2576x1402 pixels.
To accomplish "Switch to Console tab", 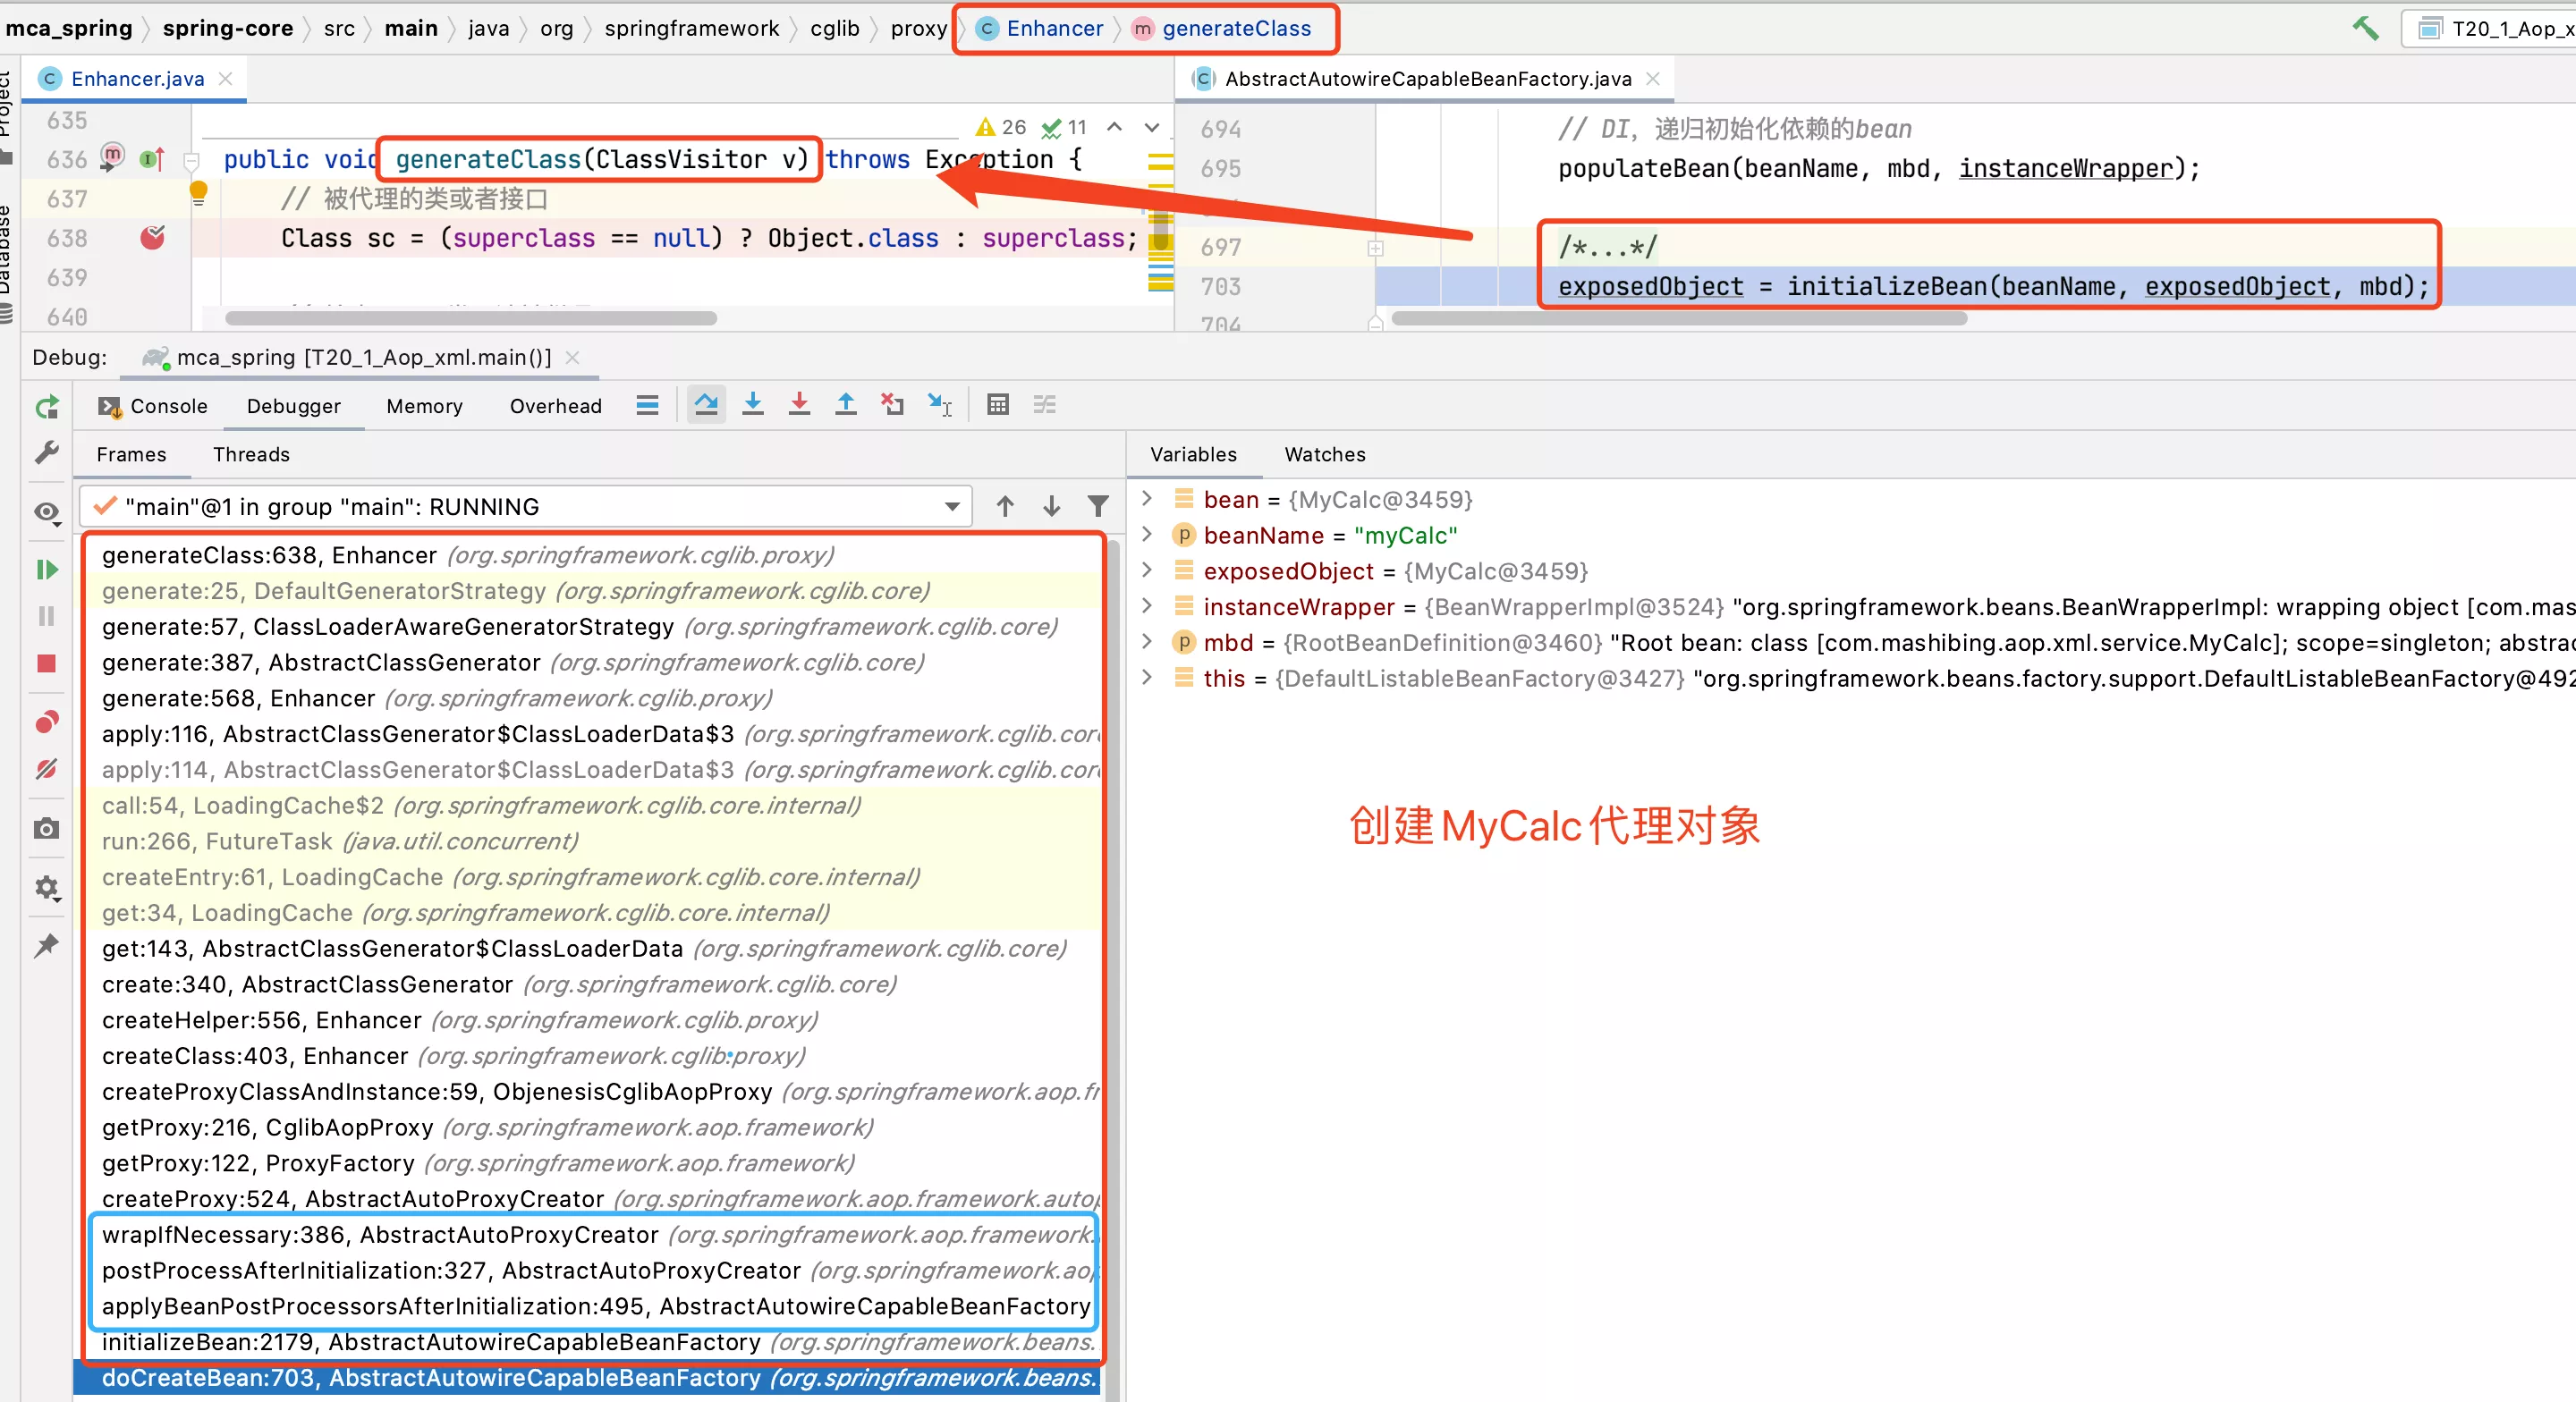I will click(152, 406).
